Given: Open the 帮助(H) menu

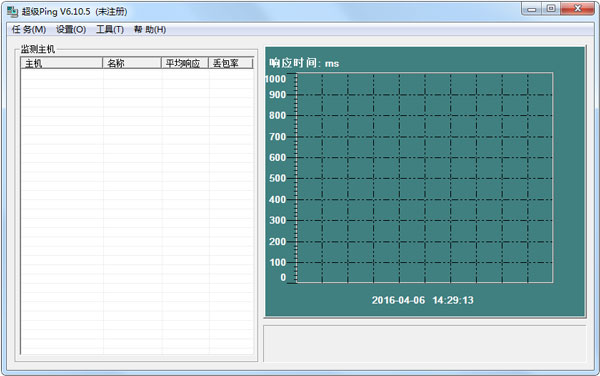Looking at the screenshot, I should [x=150, y=29].
